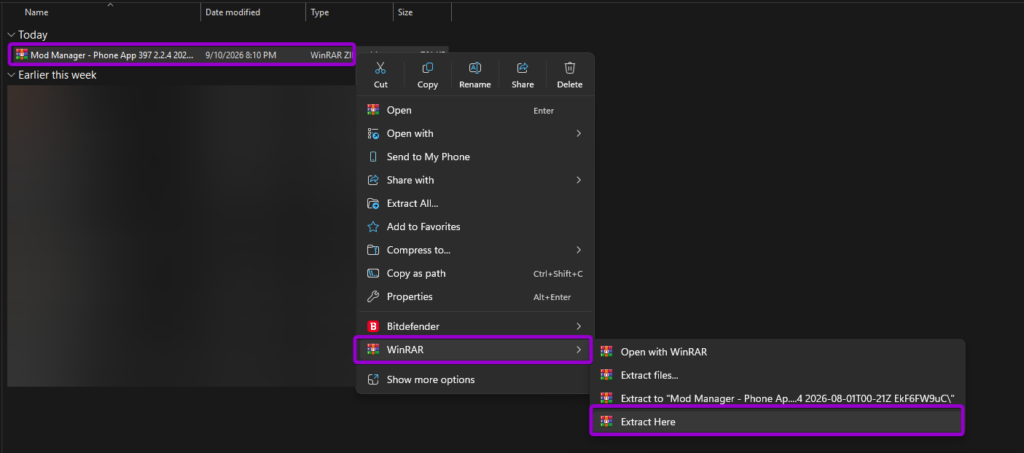1024x453 pixels.
Task: Choose Extract All... entry
Action: [475, 203]
